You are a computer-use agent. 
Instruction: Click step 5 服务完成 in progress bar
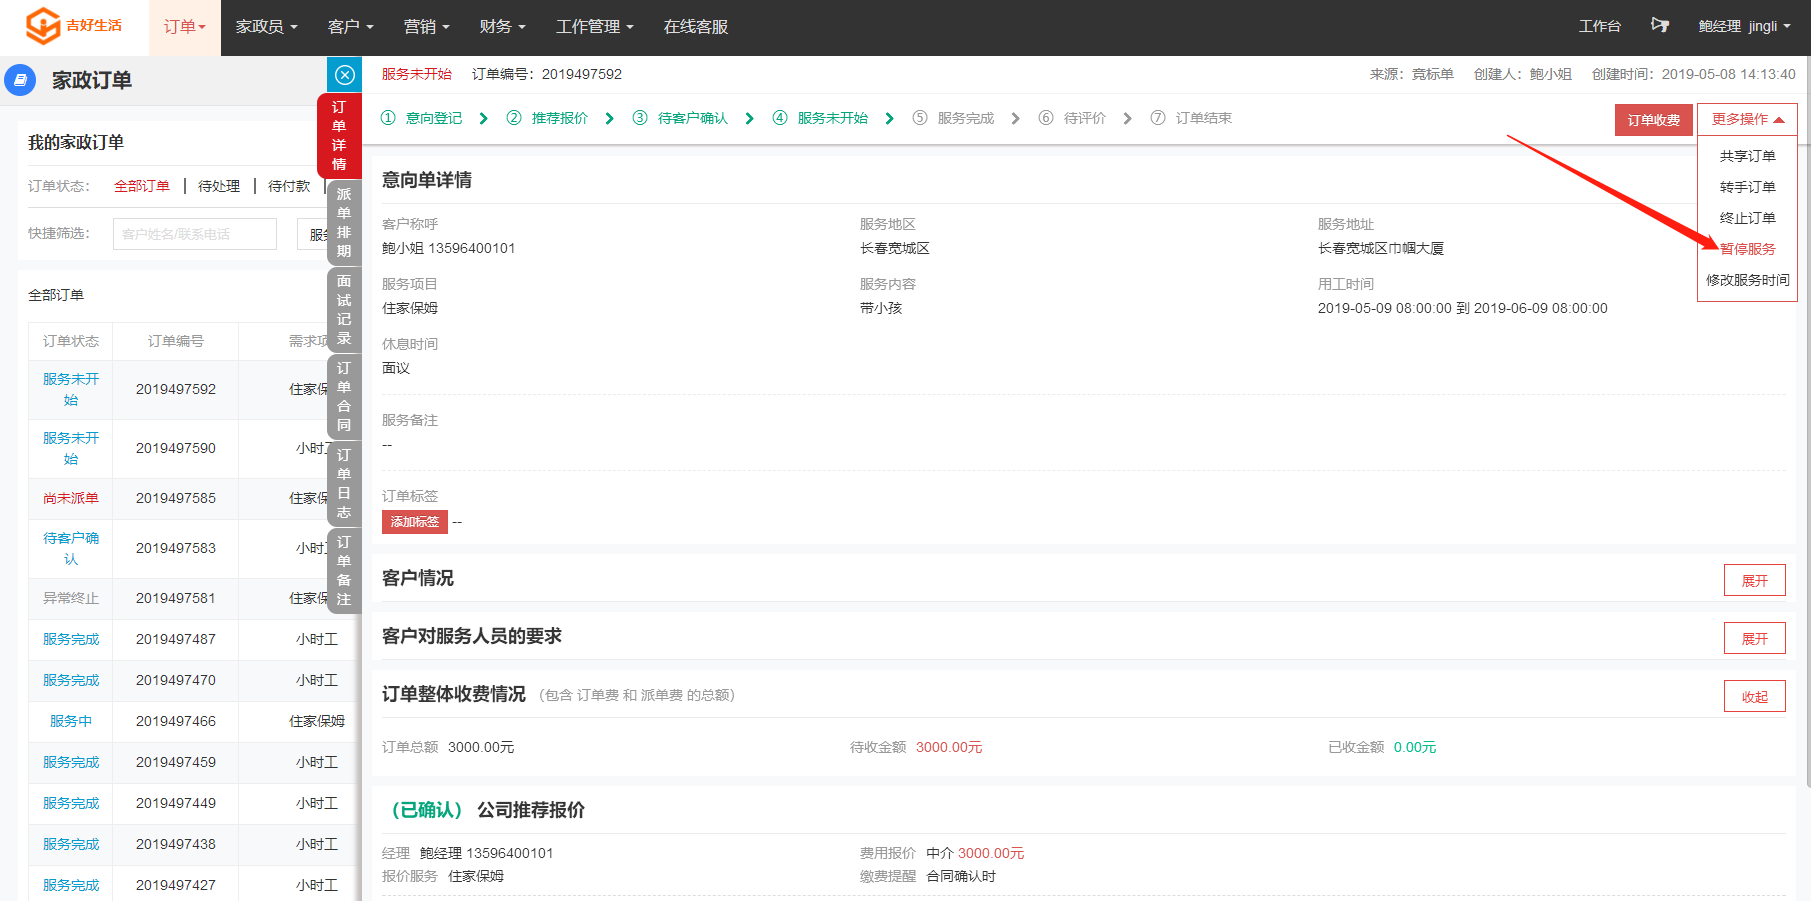coord(953,118)
